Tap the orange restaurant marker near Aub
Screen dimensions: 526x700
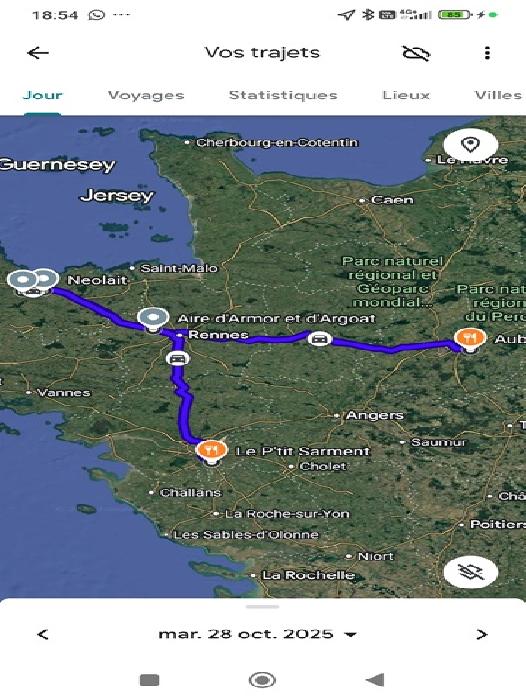pyautogui.click(x=470, y=339)
